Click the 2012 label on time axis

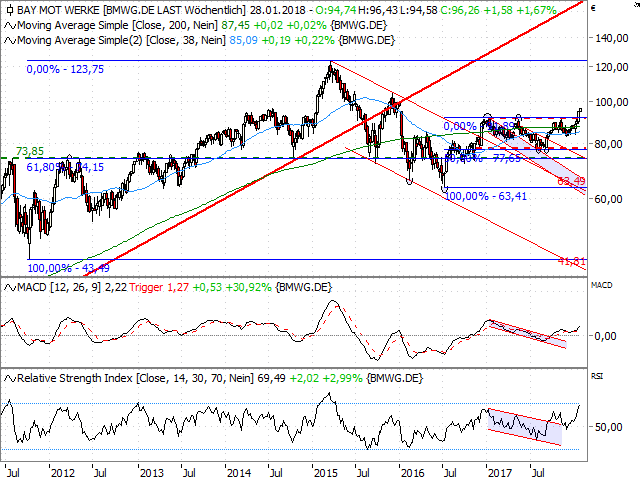[x=63, y=473]
